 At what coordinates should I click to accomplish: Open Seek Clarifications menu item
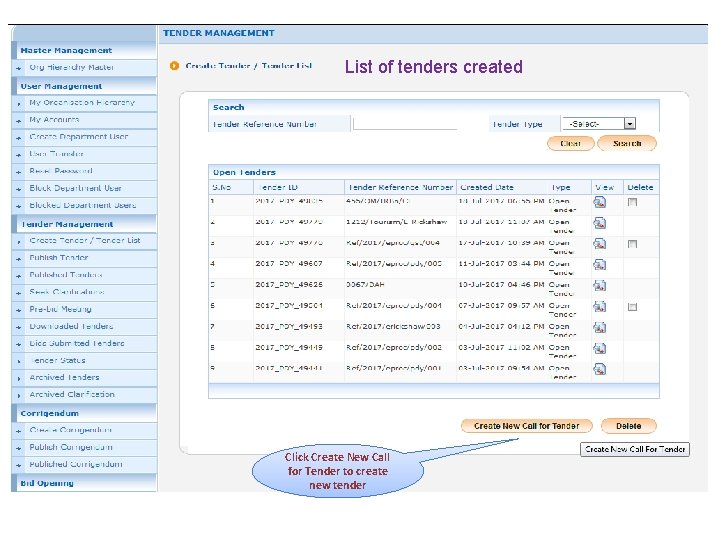point(84,292)
